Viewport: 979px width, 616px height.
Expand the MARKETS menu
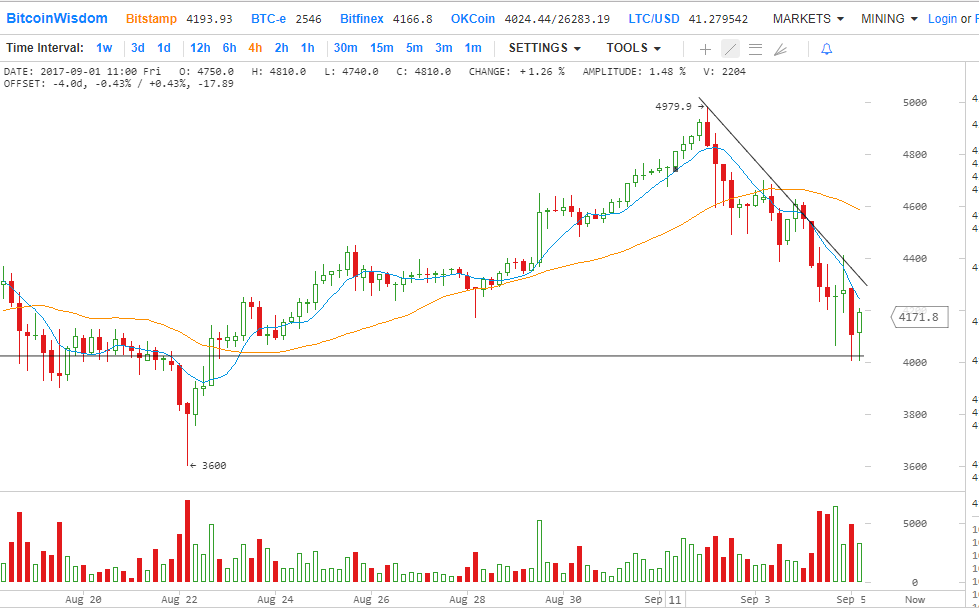tap(807, 18)
